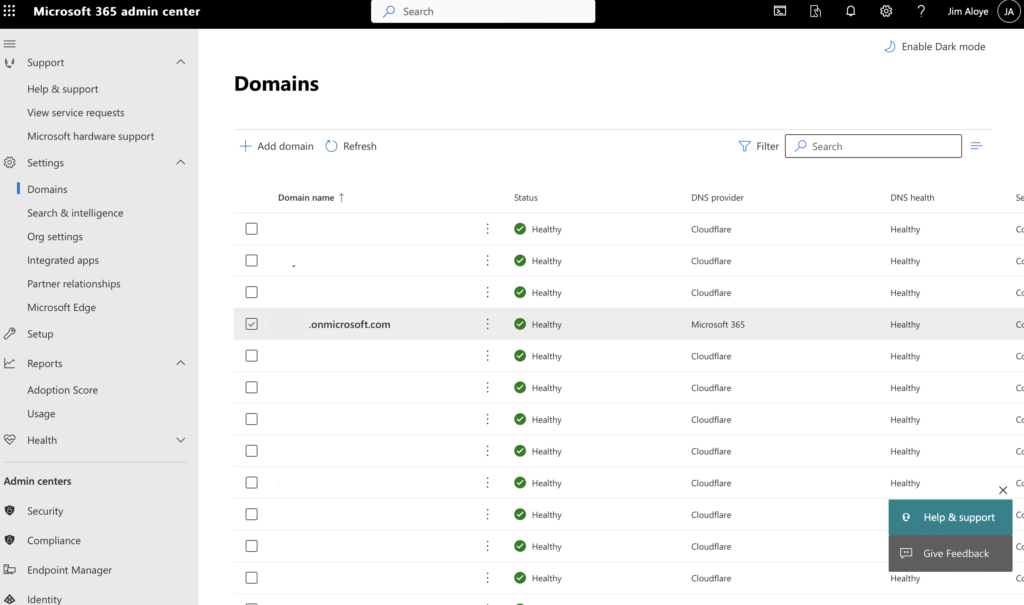The width and height of the screenshot is (1024, 605).
Task: Open more actions for onmicrosoft.com row
Action: [x=487, y=324]
